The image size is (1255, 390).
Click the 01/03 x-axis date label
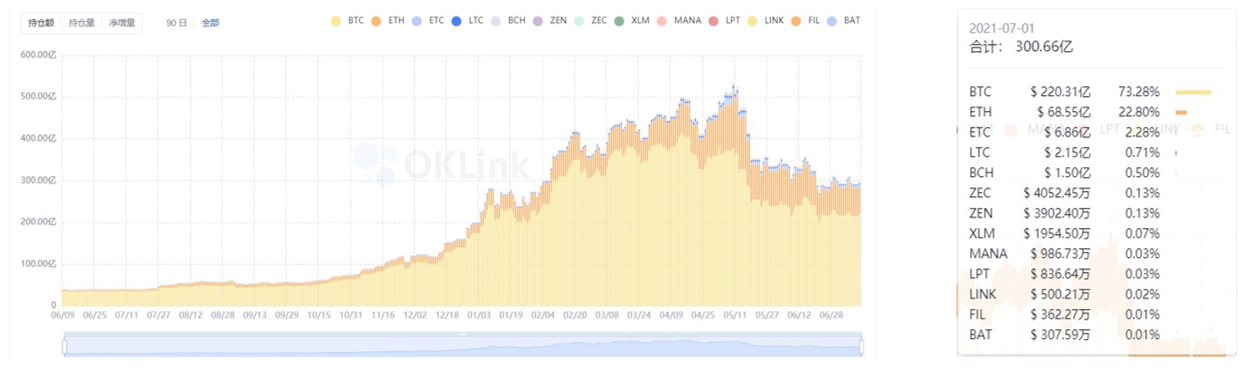(x=479, y=315)
